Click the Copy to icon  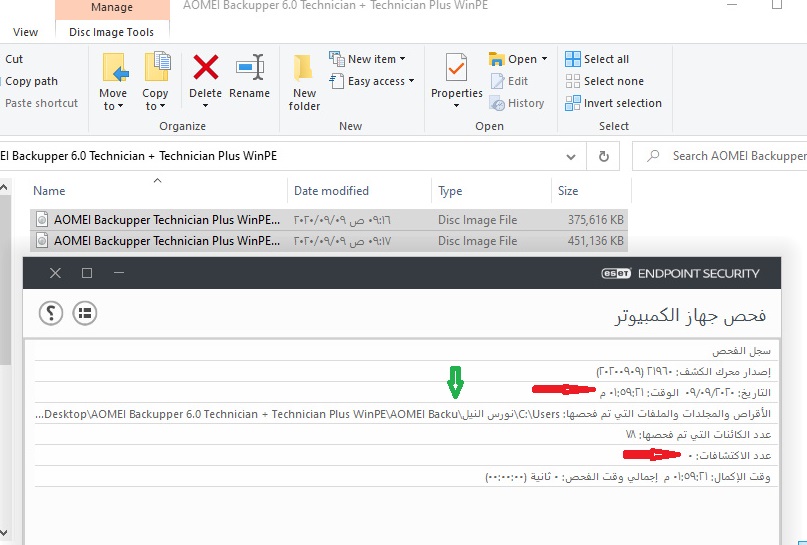tap(156, 68)
